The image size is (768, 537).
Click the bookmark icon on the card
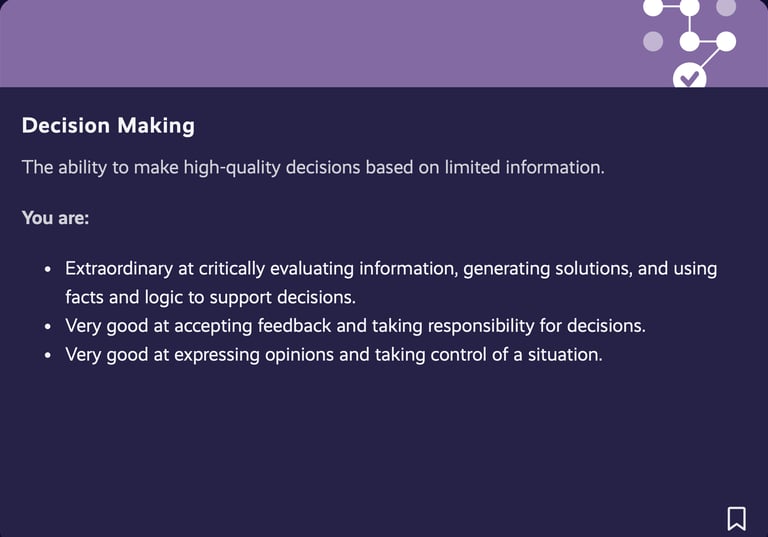click(736, 518)
